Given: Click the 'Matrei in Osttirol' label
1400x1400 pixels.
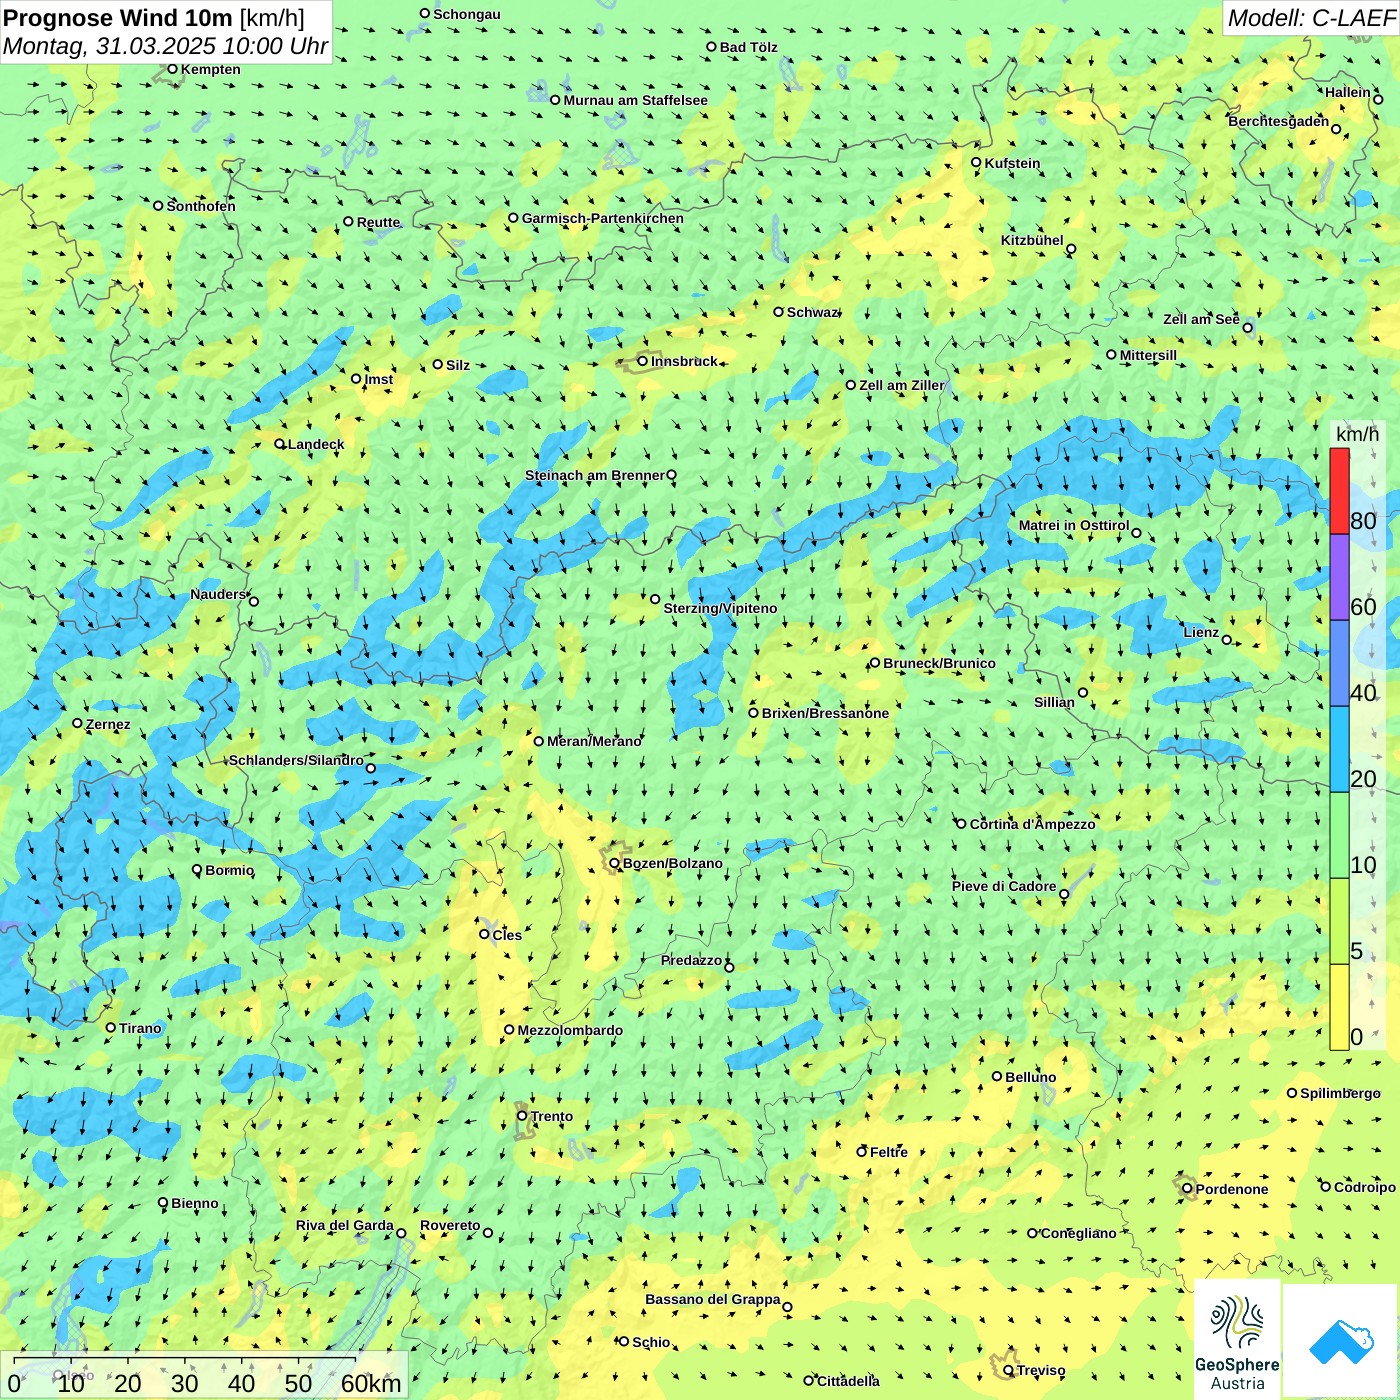Looking at the screenshot, I should [1074, 525].
